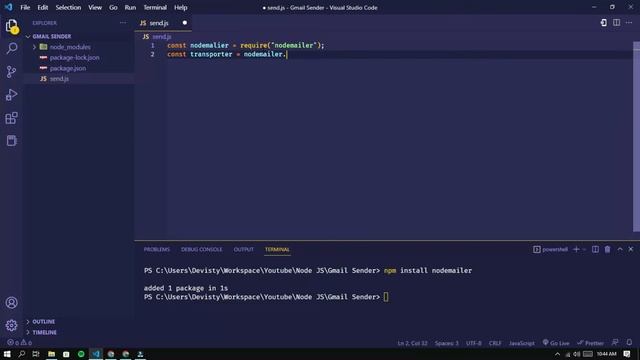Maximize the terminal panel size

(620, 249)
